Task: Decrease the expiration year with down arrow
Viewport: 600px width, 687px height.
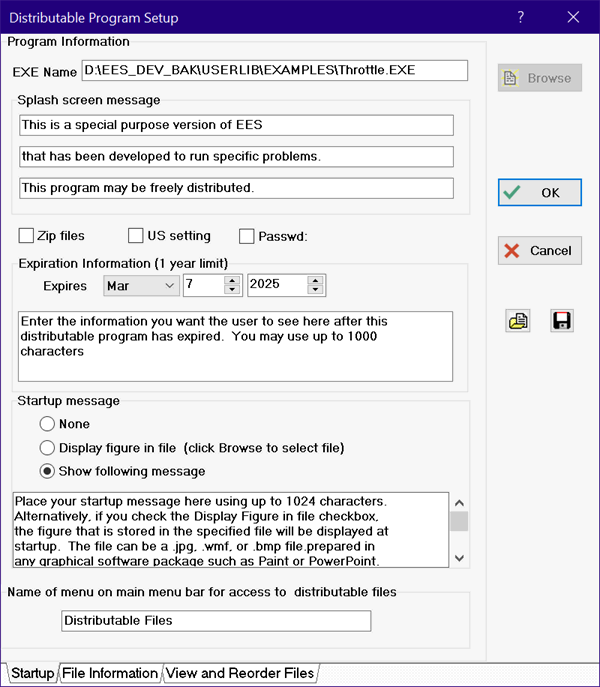Action: click(x=316, y=291)
